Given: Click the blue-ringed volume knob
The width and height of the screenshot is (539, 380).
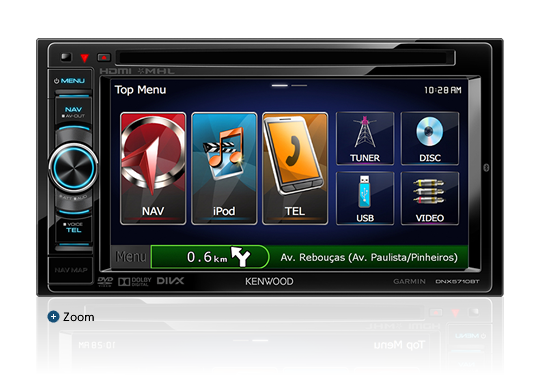Looking at the screenshot, I should (x=73, y=167).
